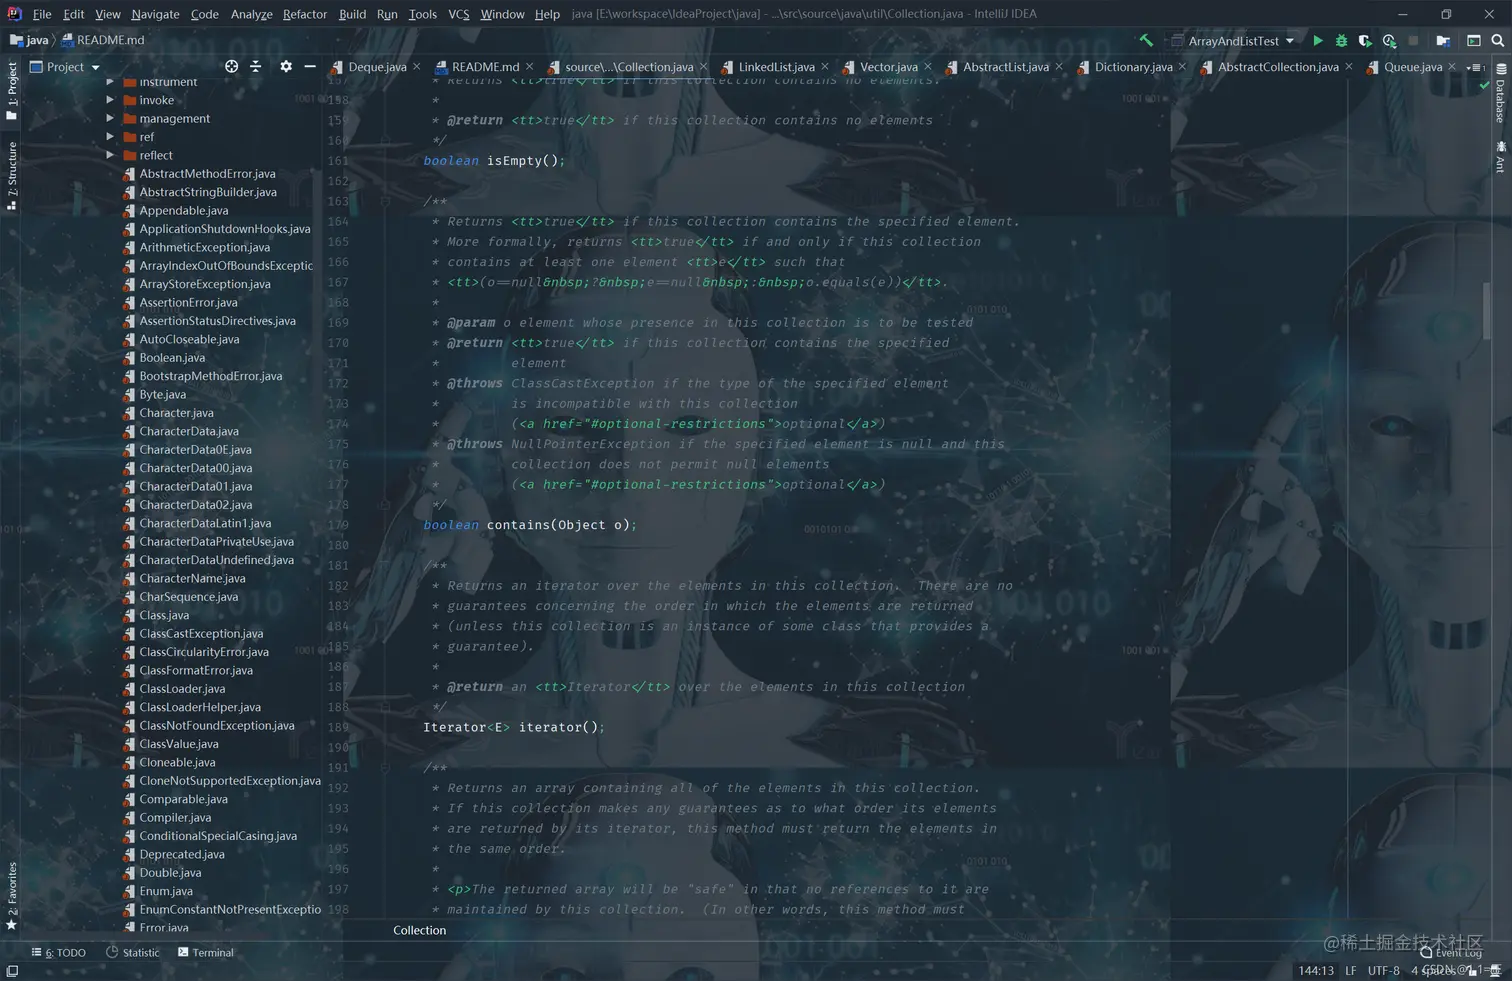Image resolution: width=1512 pixels, height=981 pixels.
Task: Open the Database tool window
Action: [1500, 93]
